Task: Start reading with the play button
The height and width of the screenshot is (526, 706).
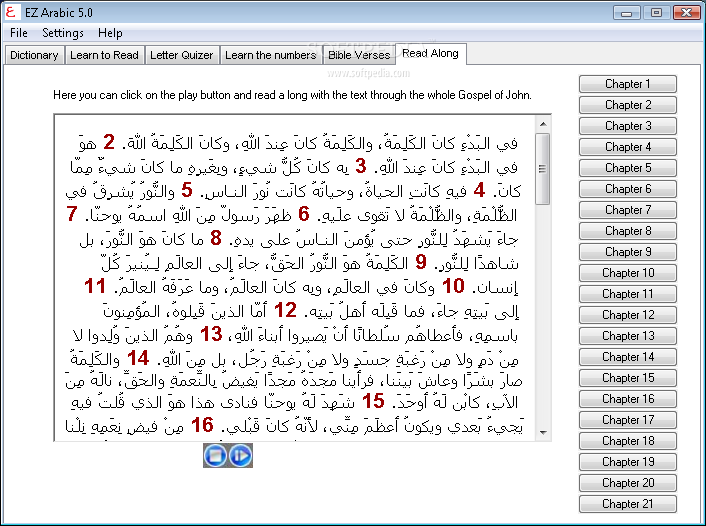Action: (241, 455)
